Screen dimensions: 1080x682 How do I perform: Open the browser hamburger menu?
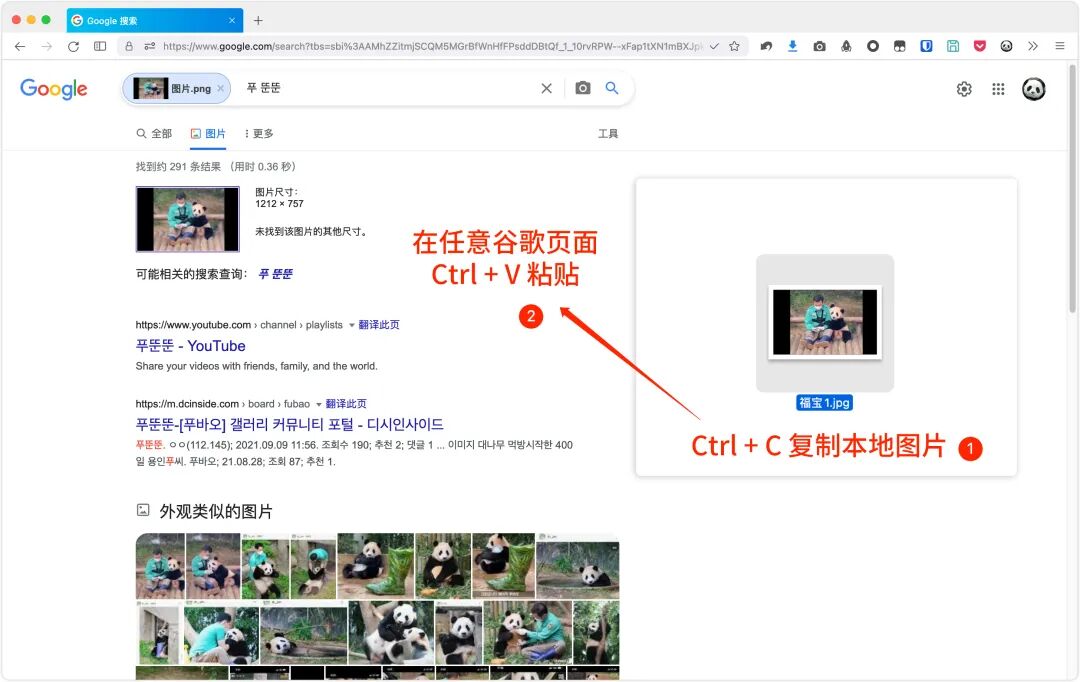pos(1060,46)
